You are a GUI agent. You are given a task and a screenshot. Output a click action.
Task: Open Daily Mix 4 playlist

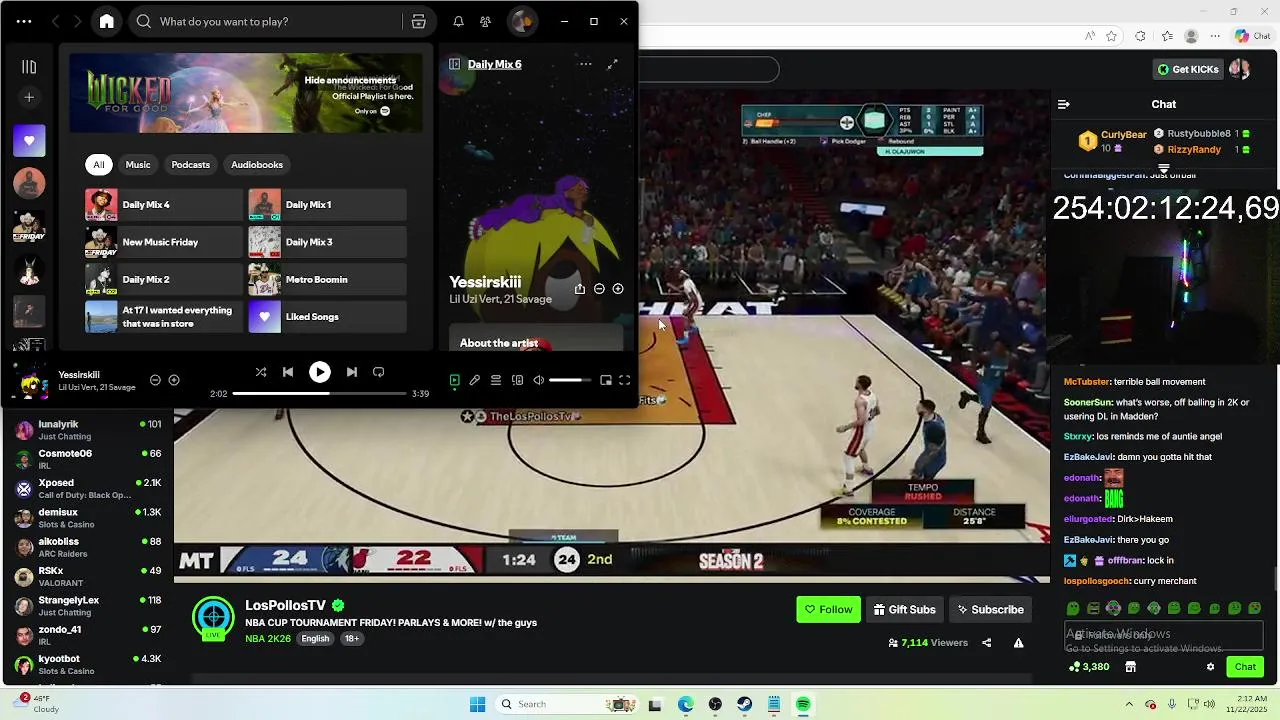coord(164,205)
